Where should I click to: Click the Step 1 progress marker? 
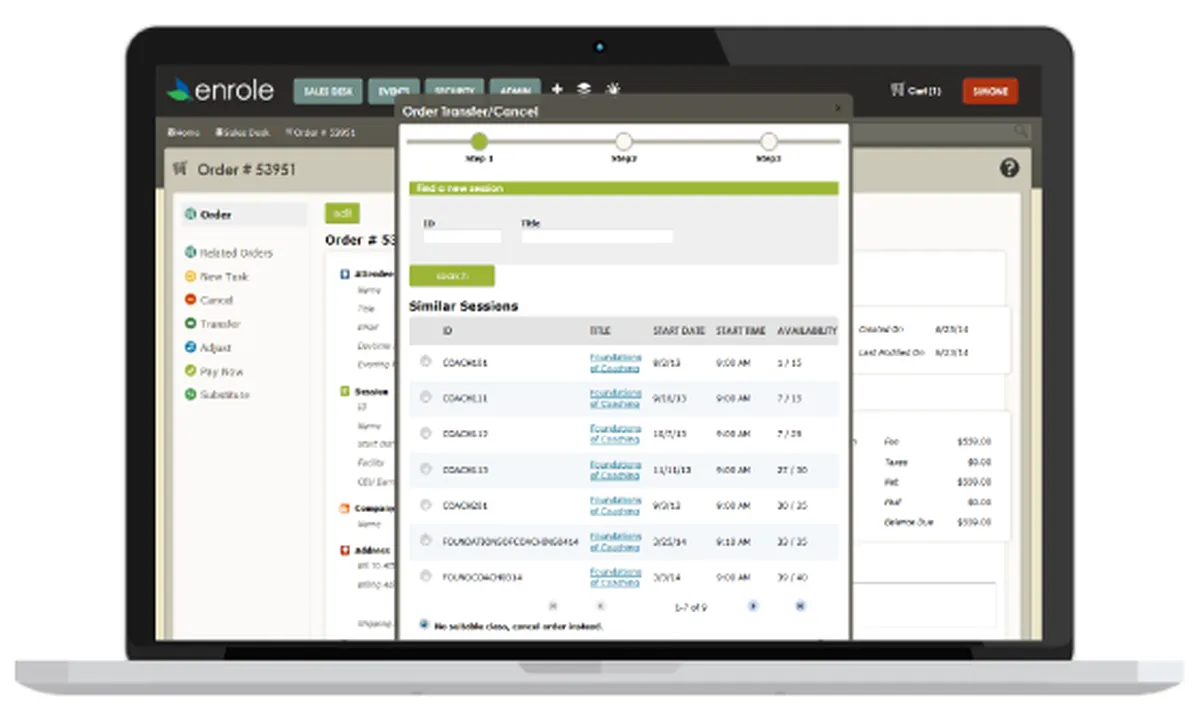pos(479,141)
